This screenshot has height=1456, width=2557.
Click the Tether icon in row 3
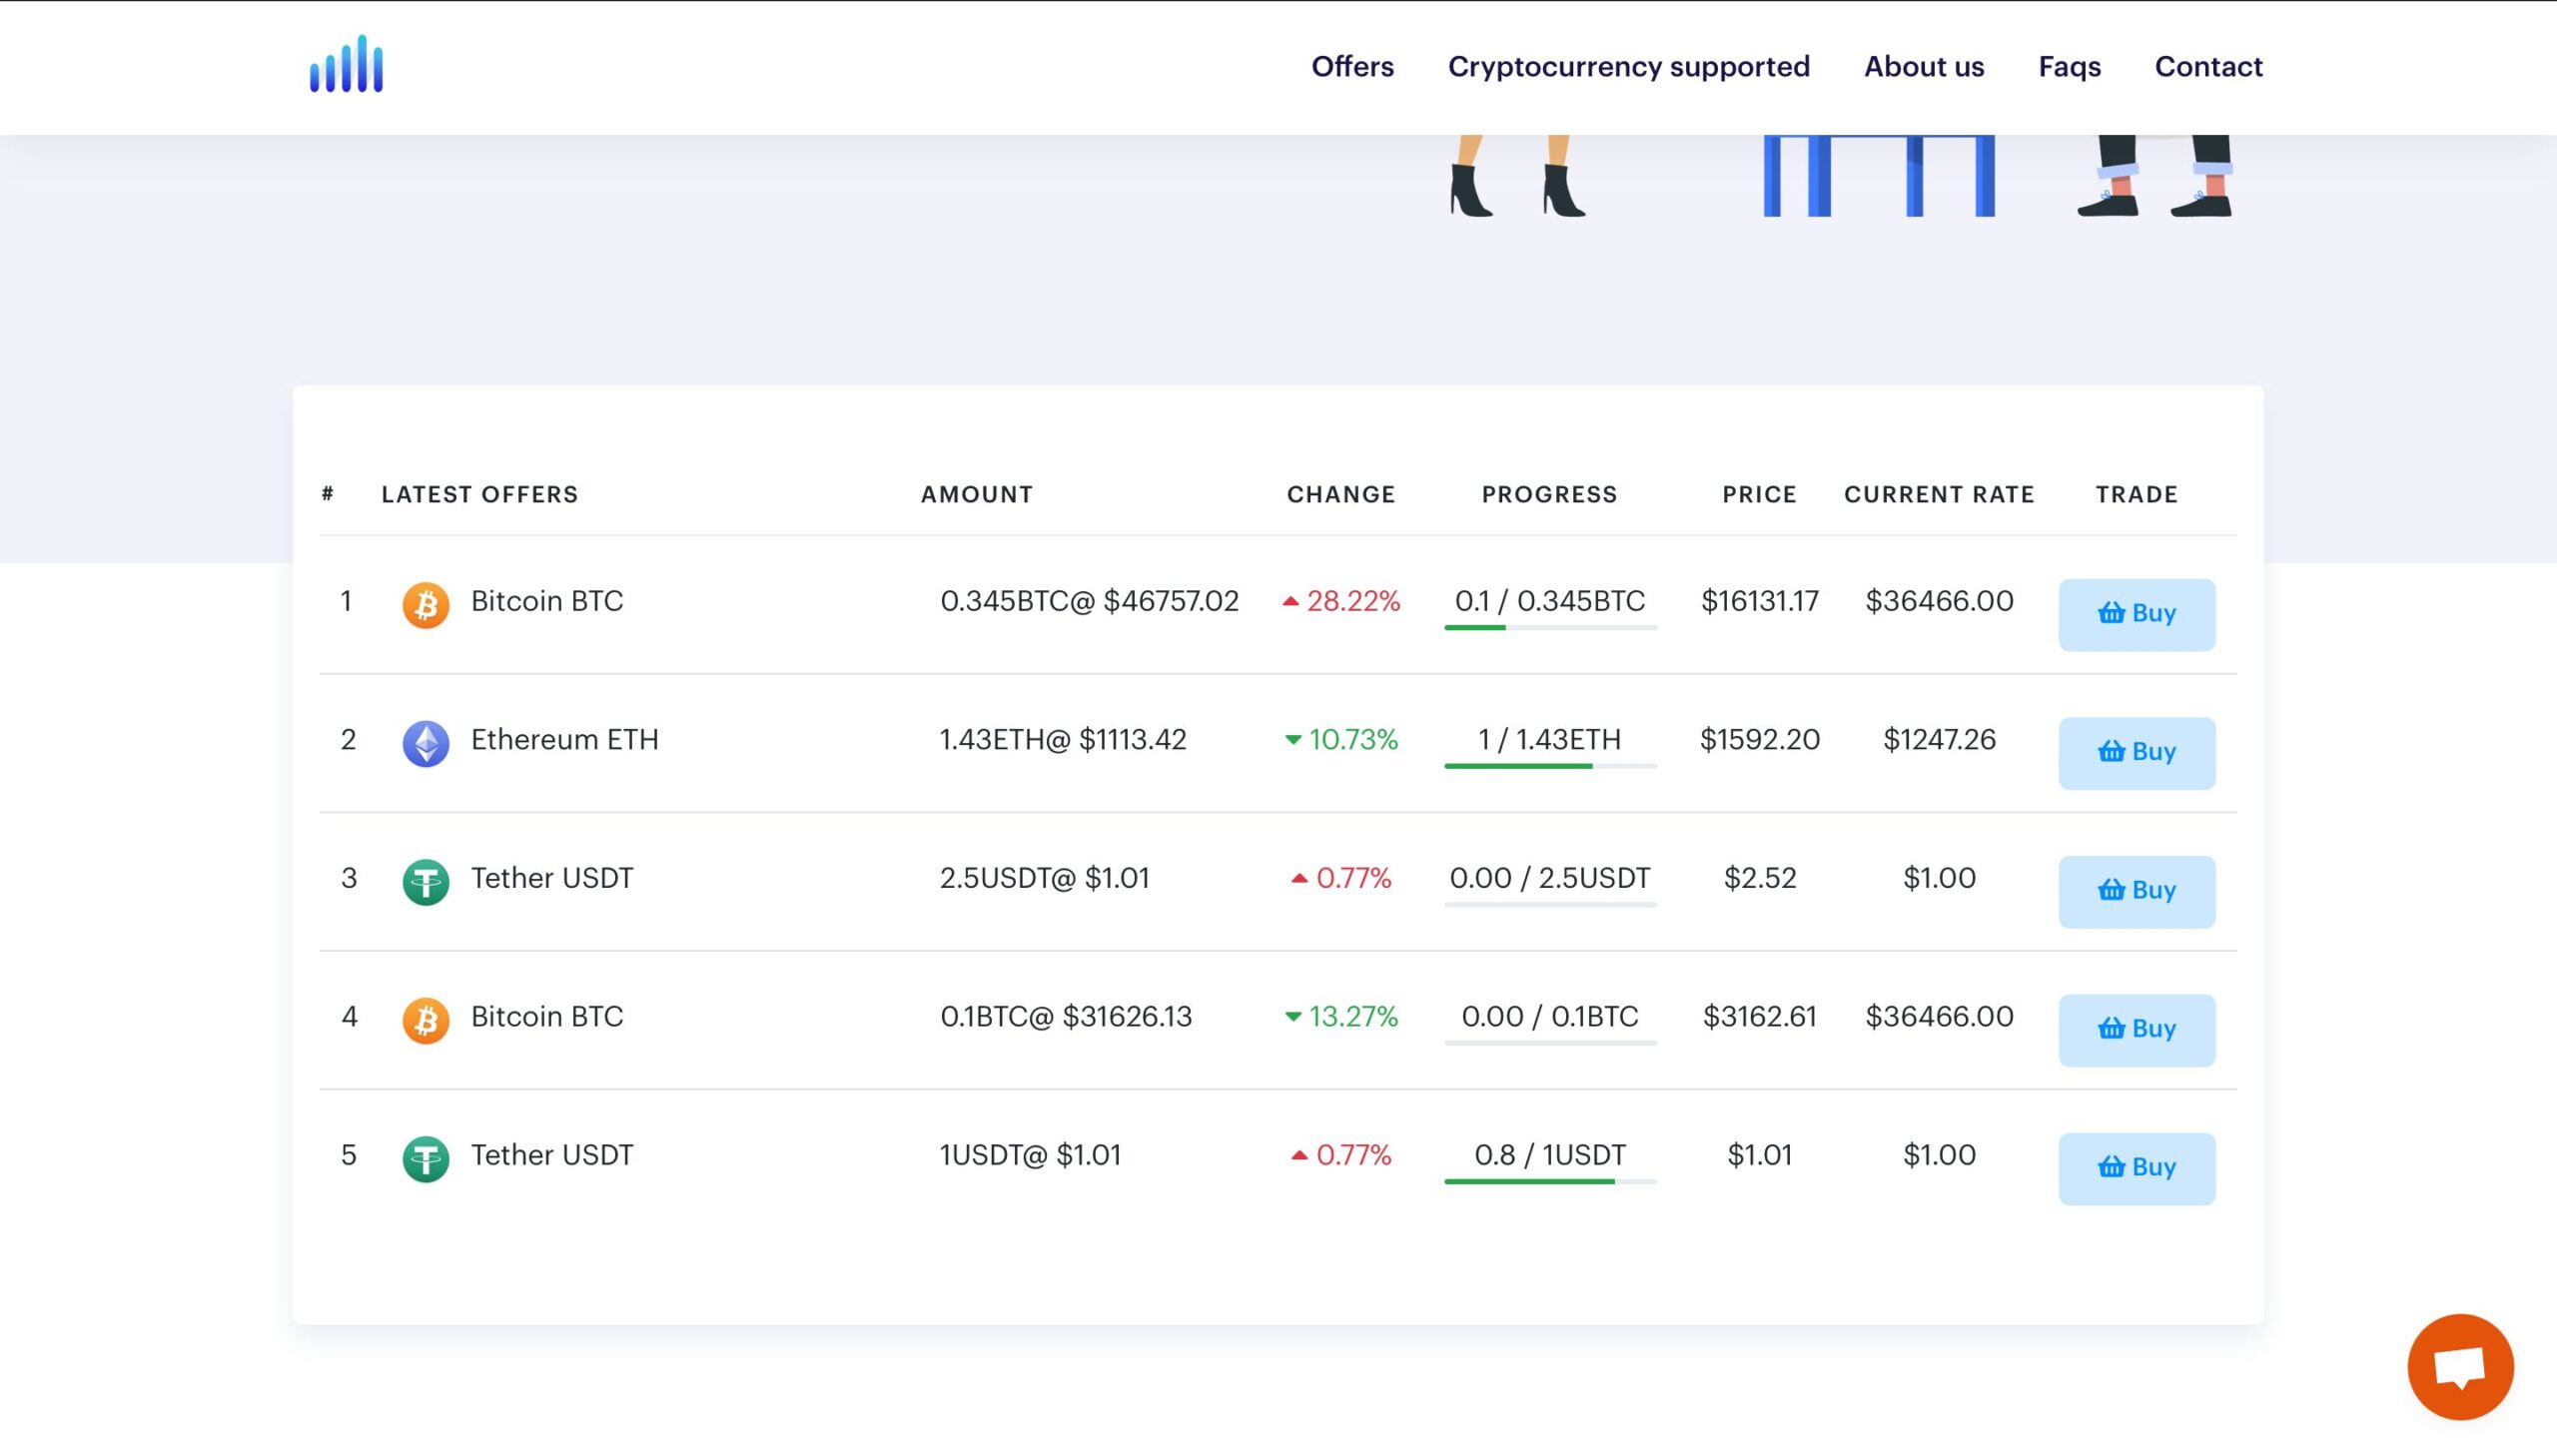[425, 881]
